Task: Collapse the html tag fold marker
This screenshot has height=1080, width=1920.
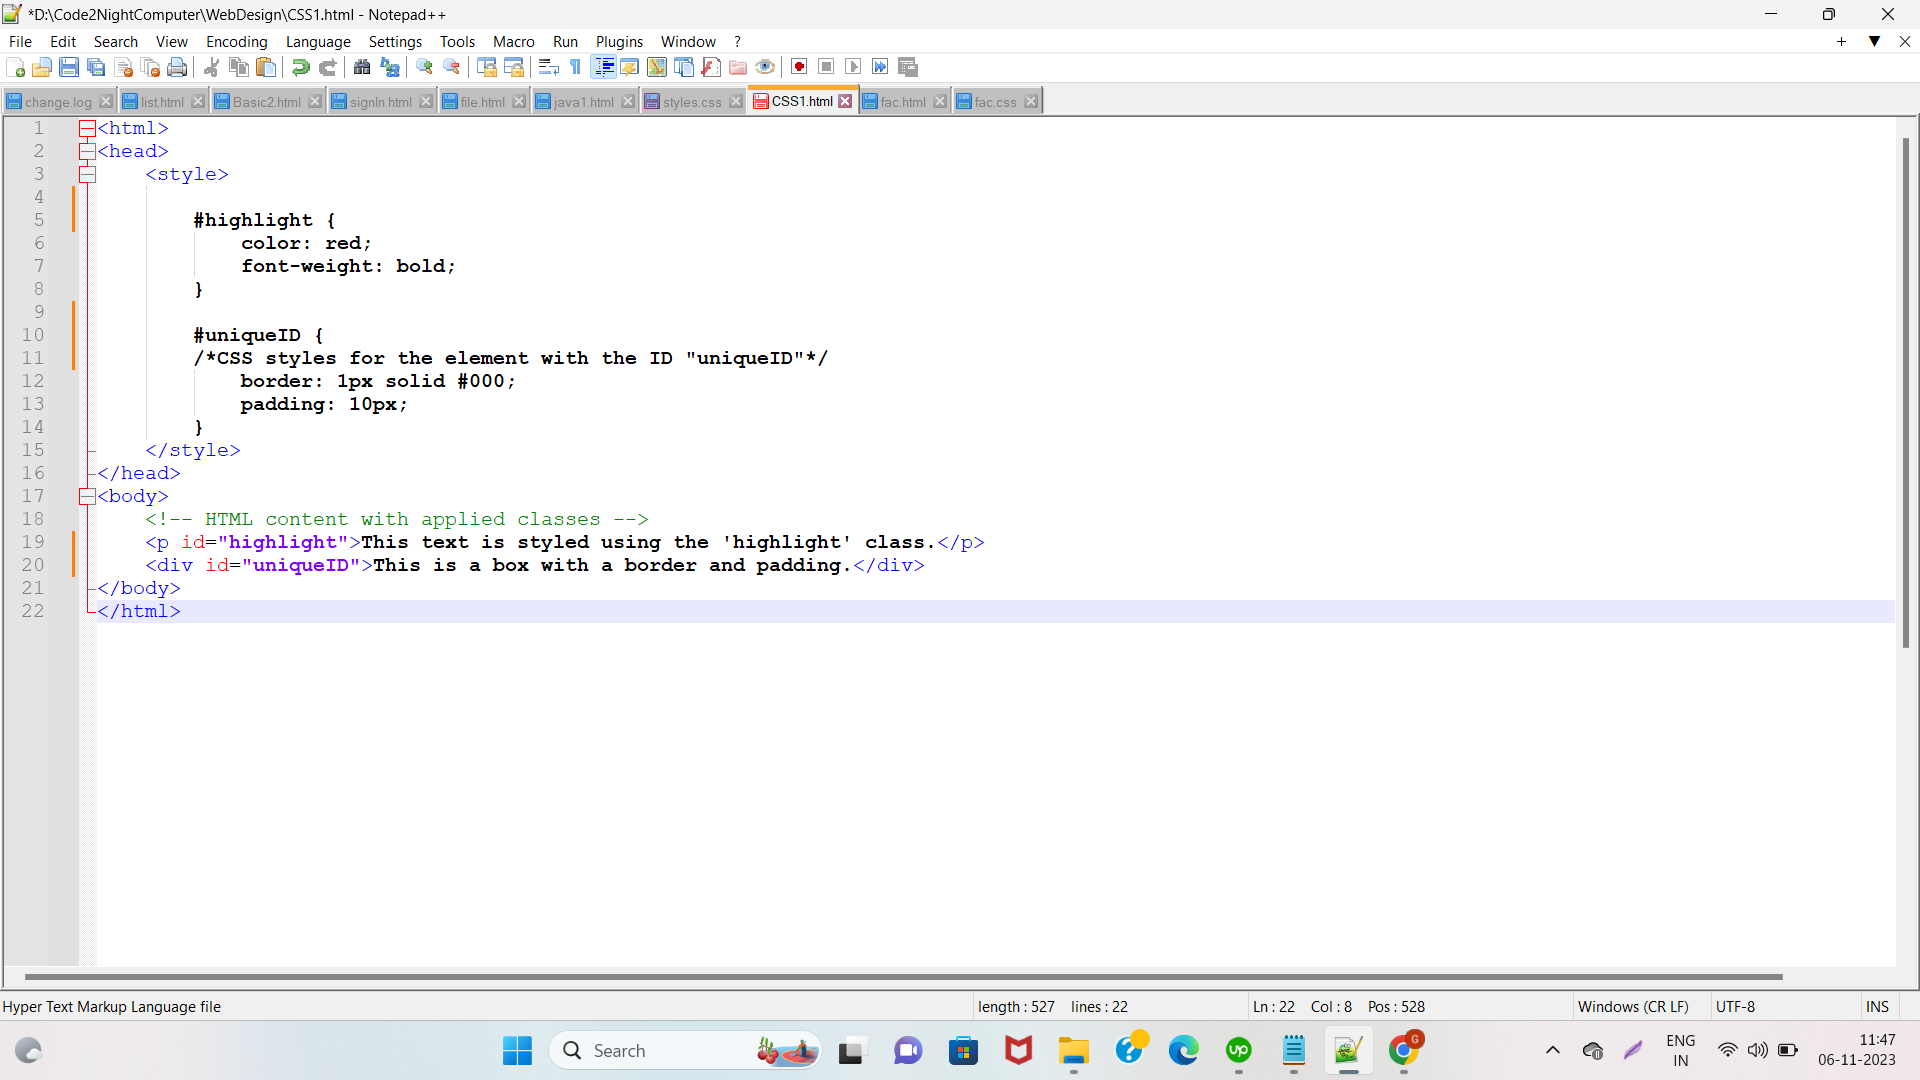Action: point(87,128)
